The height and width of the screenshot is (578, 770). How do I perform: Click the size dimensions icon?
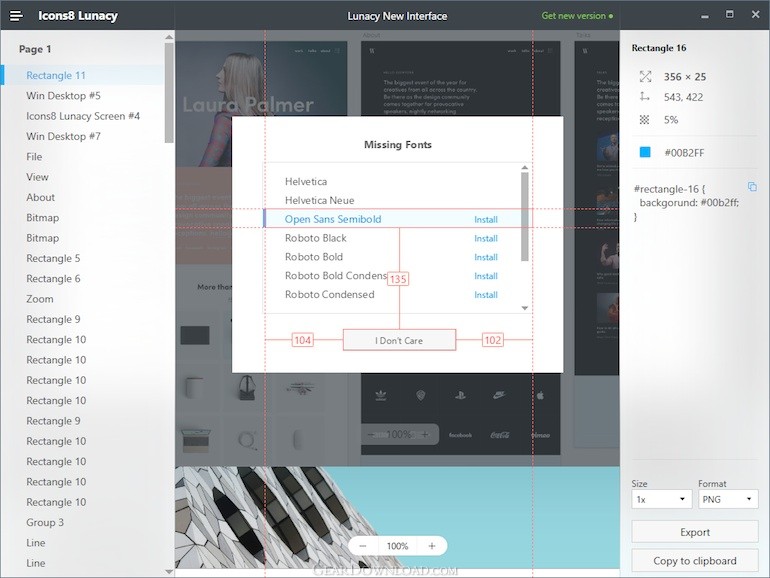click(x=645, y=77)
